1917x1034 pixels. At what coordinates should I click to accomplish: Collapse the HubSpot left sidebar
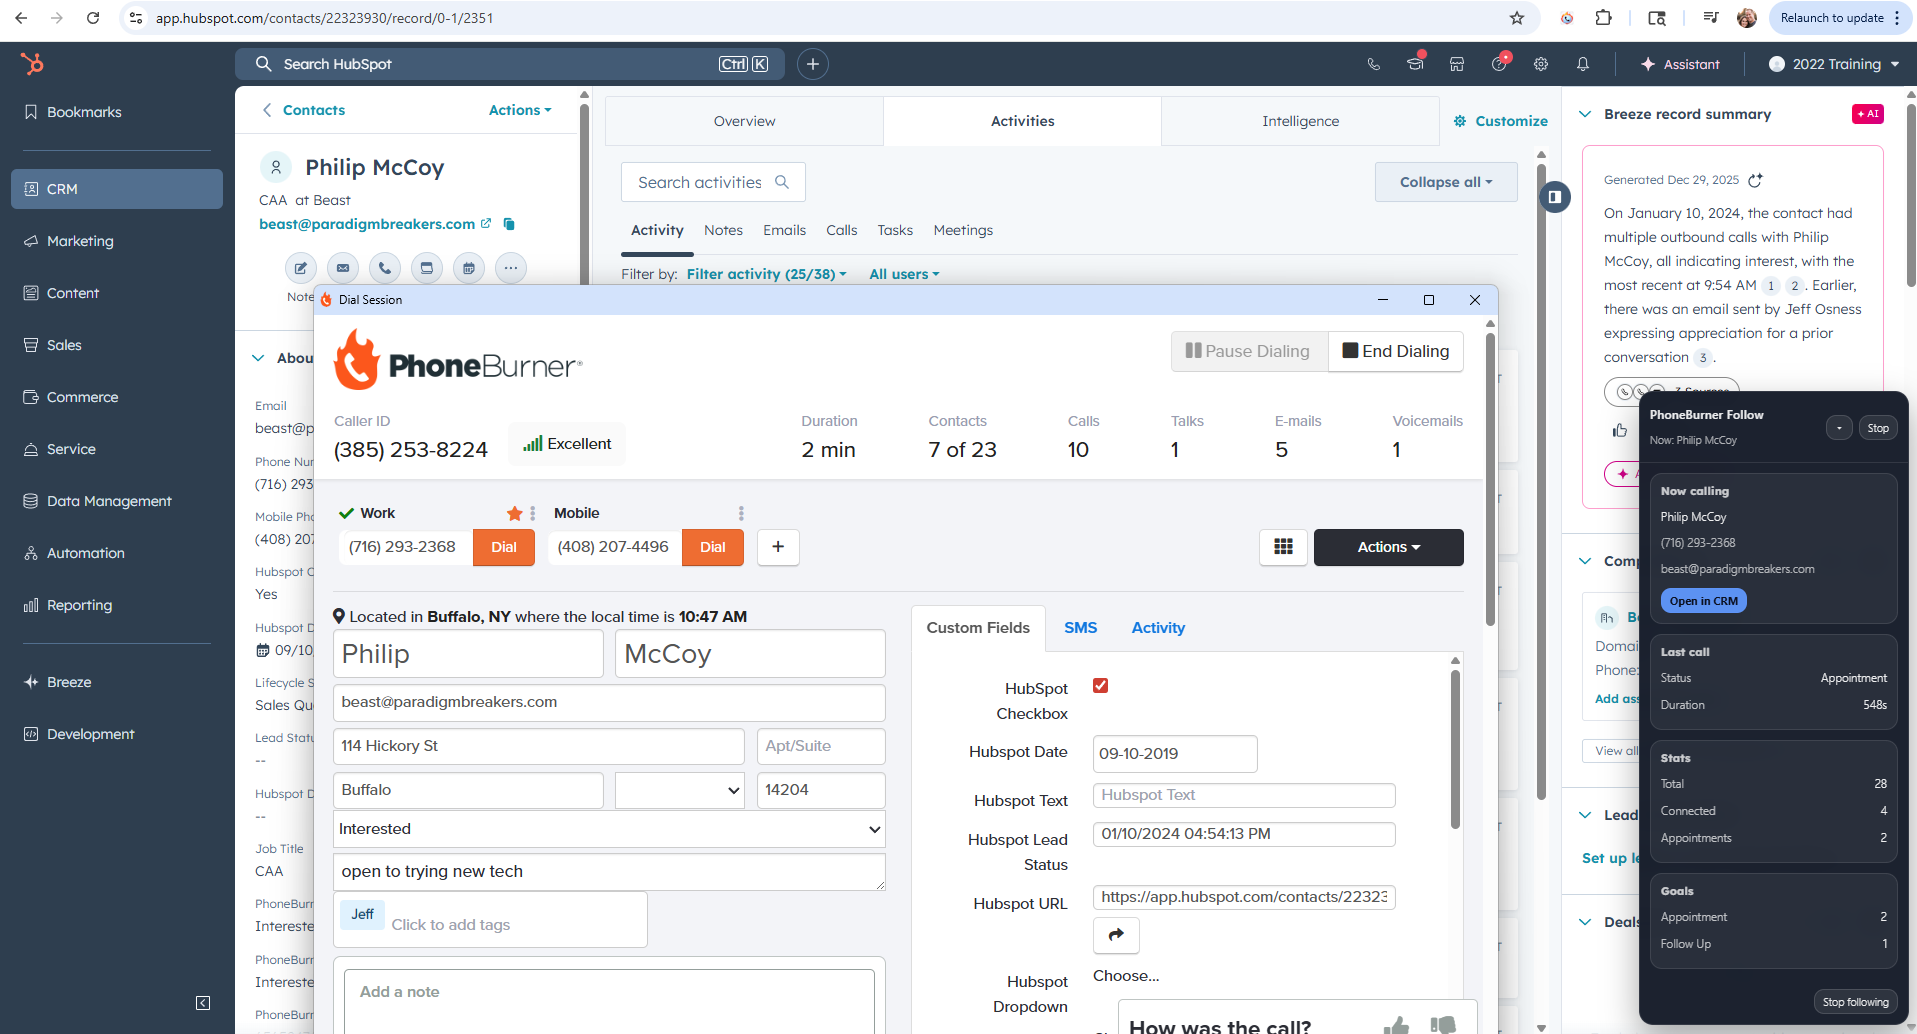pos(203,1003)
